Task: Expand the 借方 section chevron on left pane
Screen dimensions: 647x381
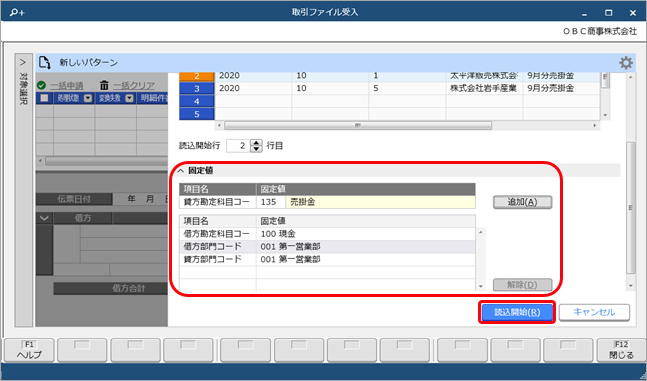Action: coord(44,218)
